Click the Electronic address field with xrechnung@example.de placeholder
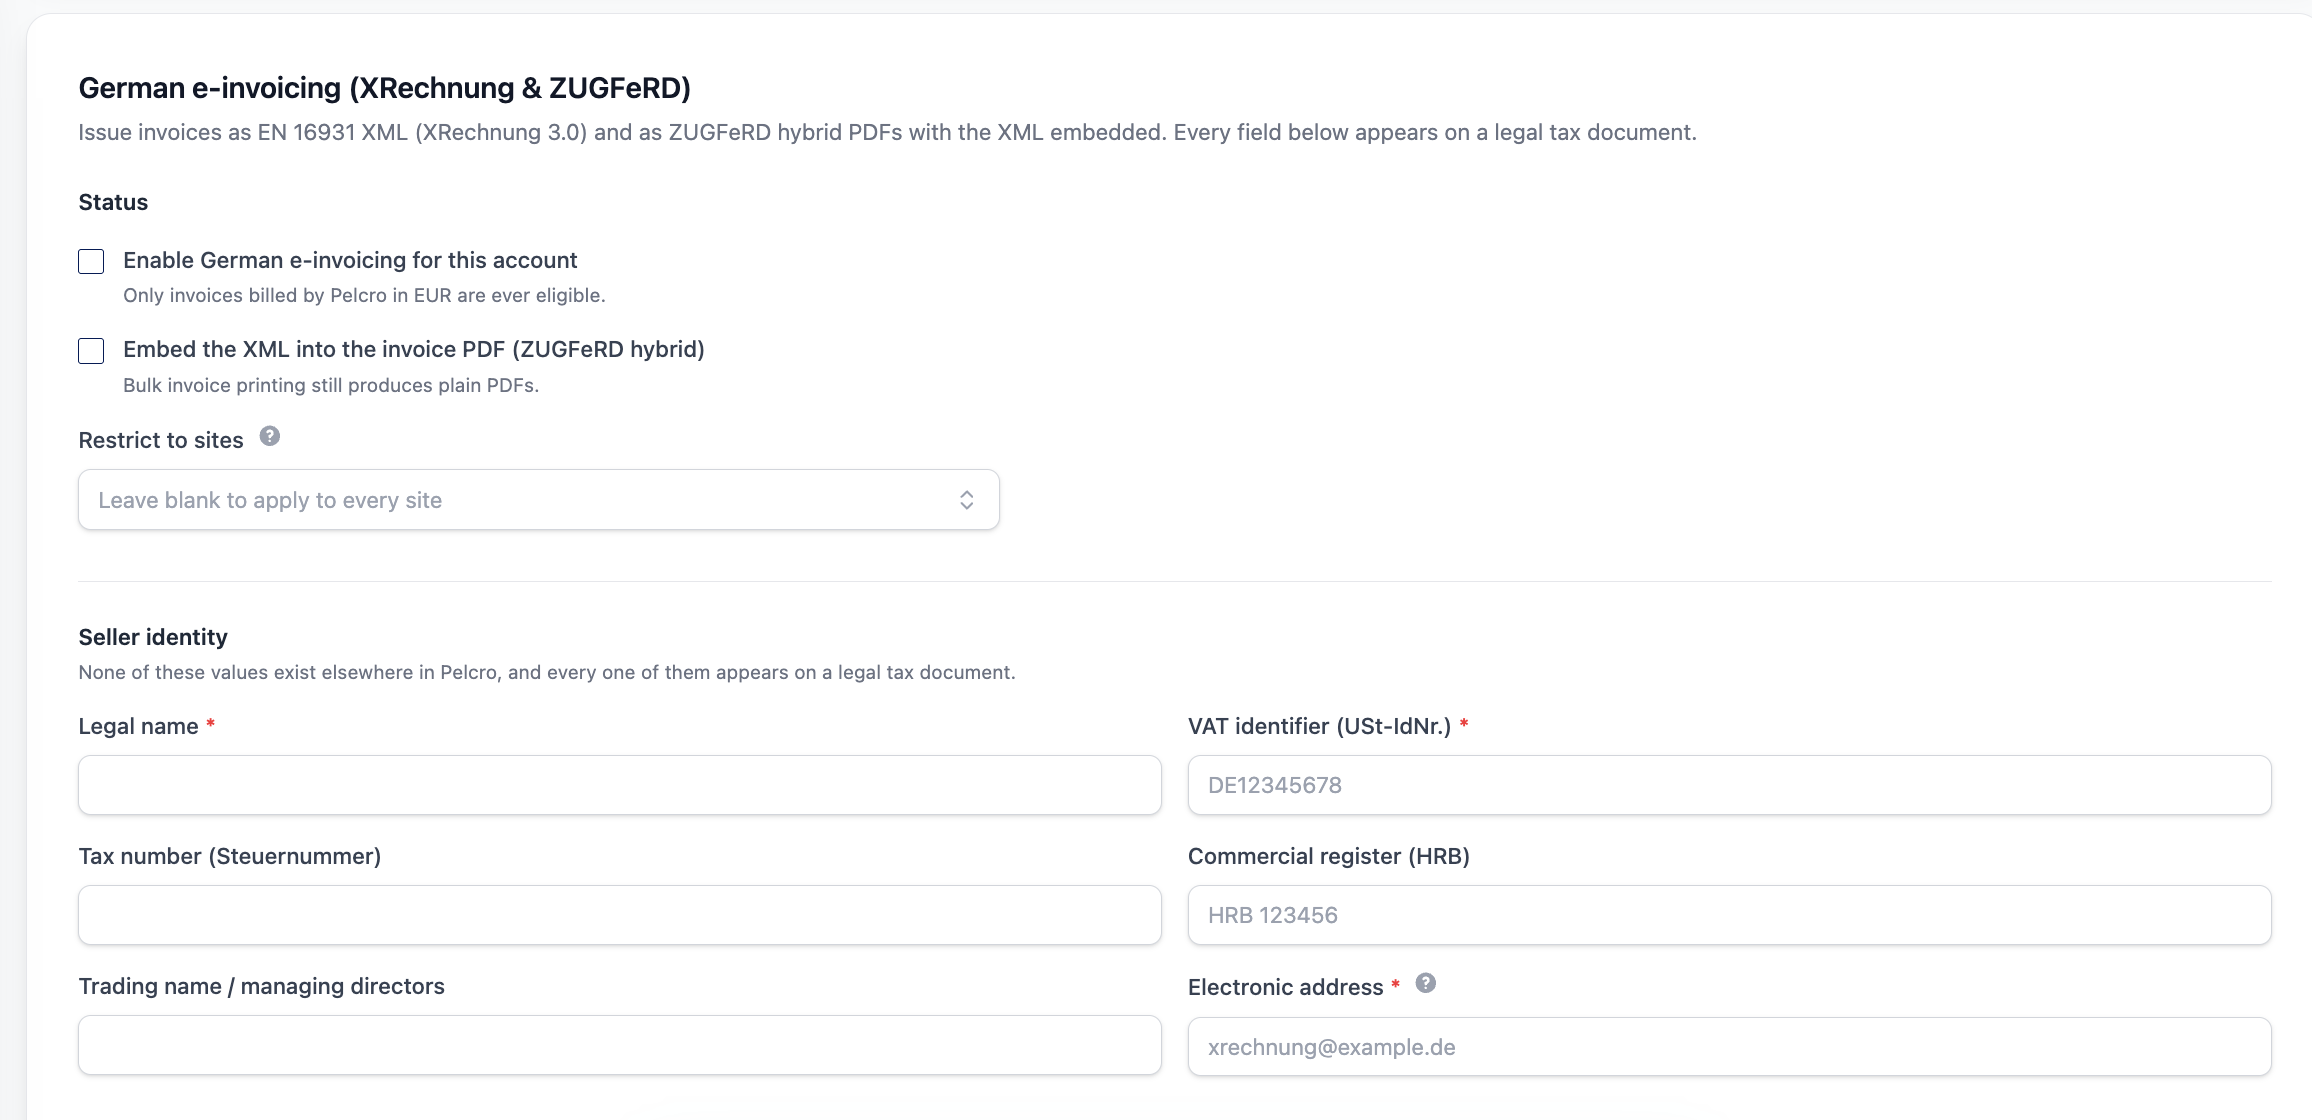The height and width of the screenshot is (1120, 2312). (x=1730, y=1047)
